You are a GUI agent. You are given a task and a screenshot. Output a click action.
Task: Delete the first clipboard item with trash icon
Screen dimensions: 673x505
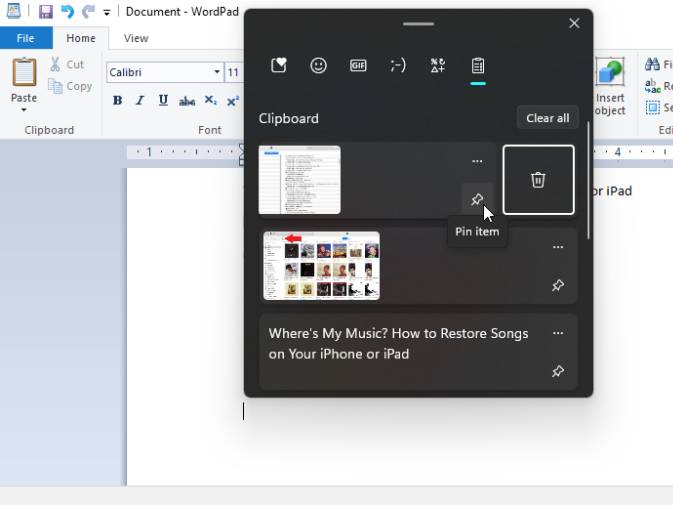(538, 180)
